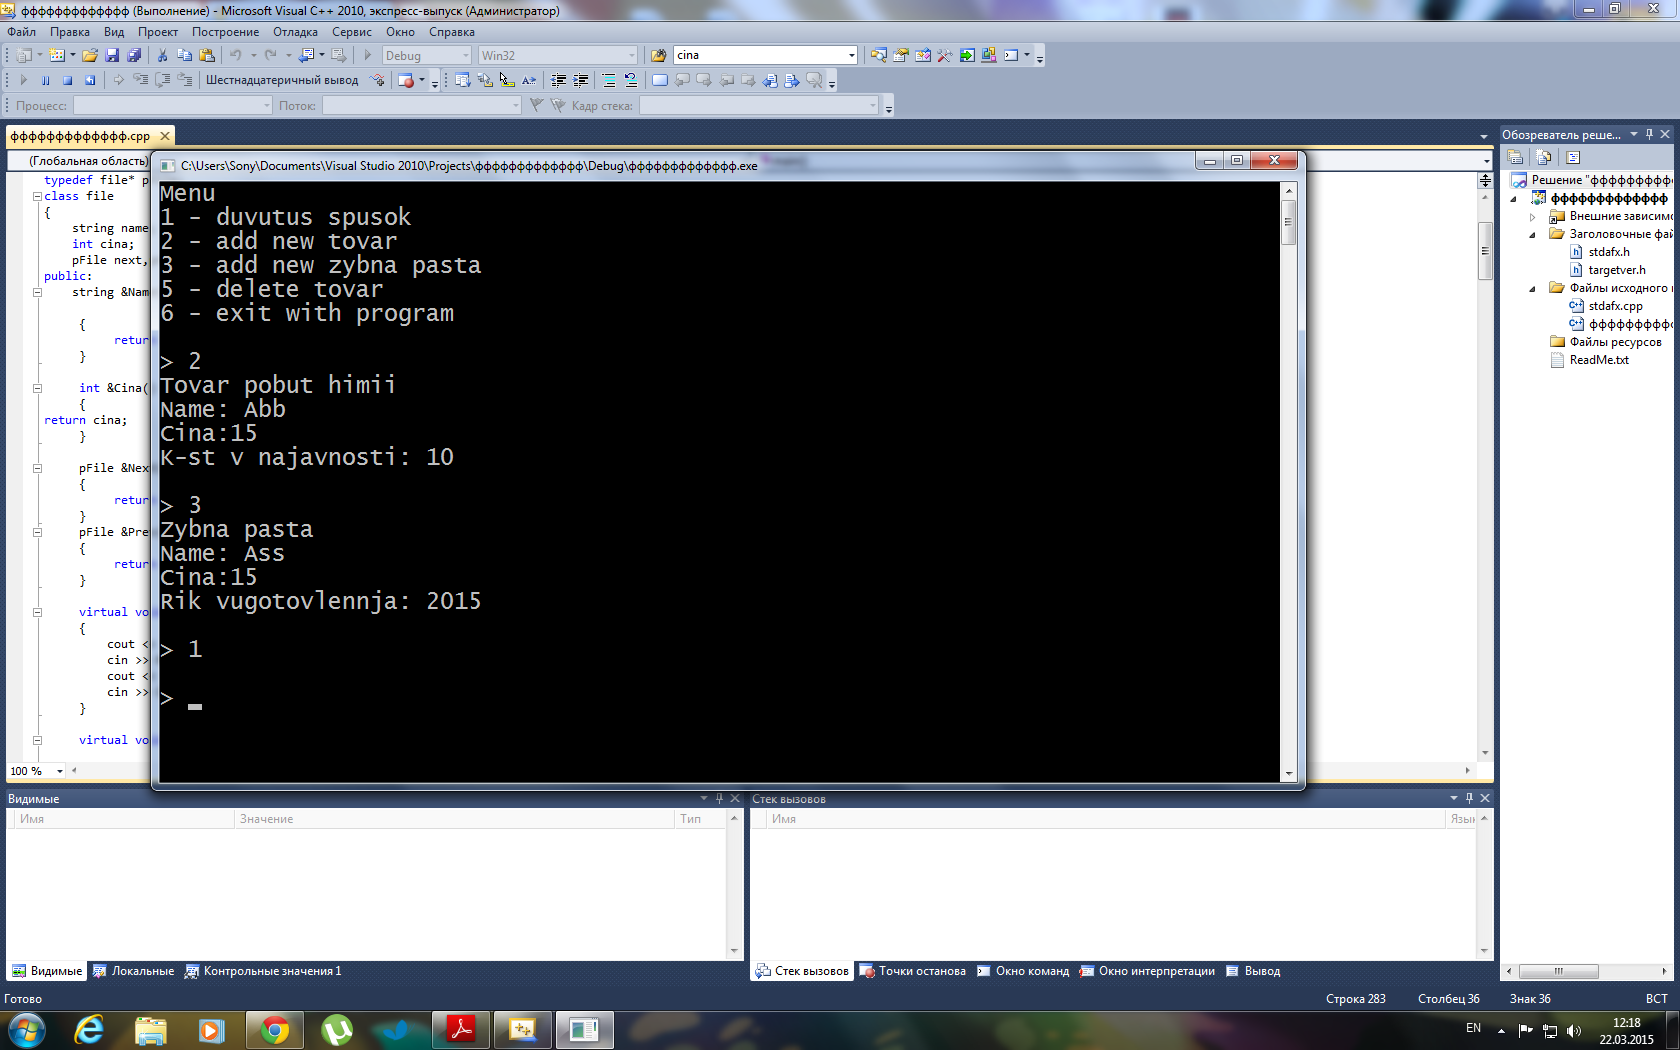The width and height of the screenshot is (1680, 1050).
Task: Click the Save All toolbar icon
Action: (x=134, y=55)
